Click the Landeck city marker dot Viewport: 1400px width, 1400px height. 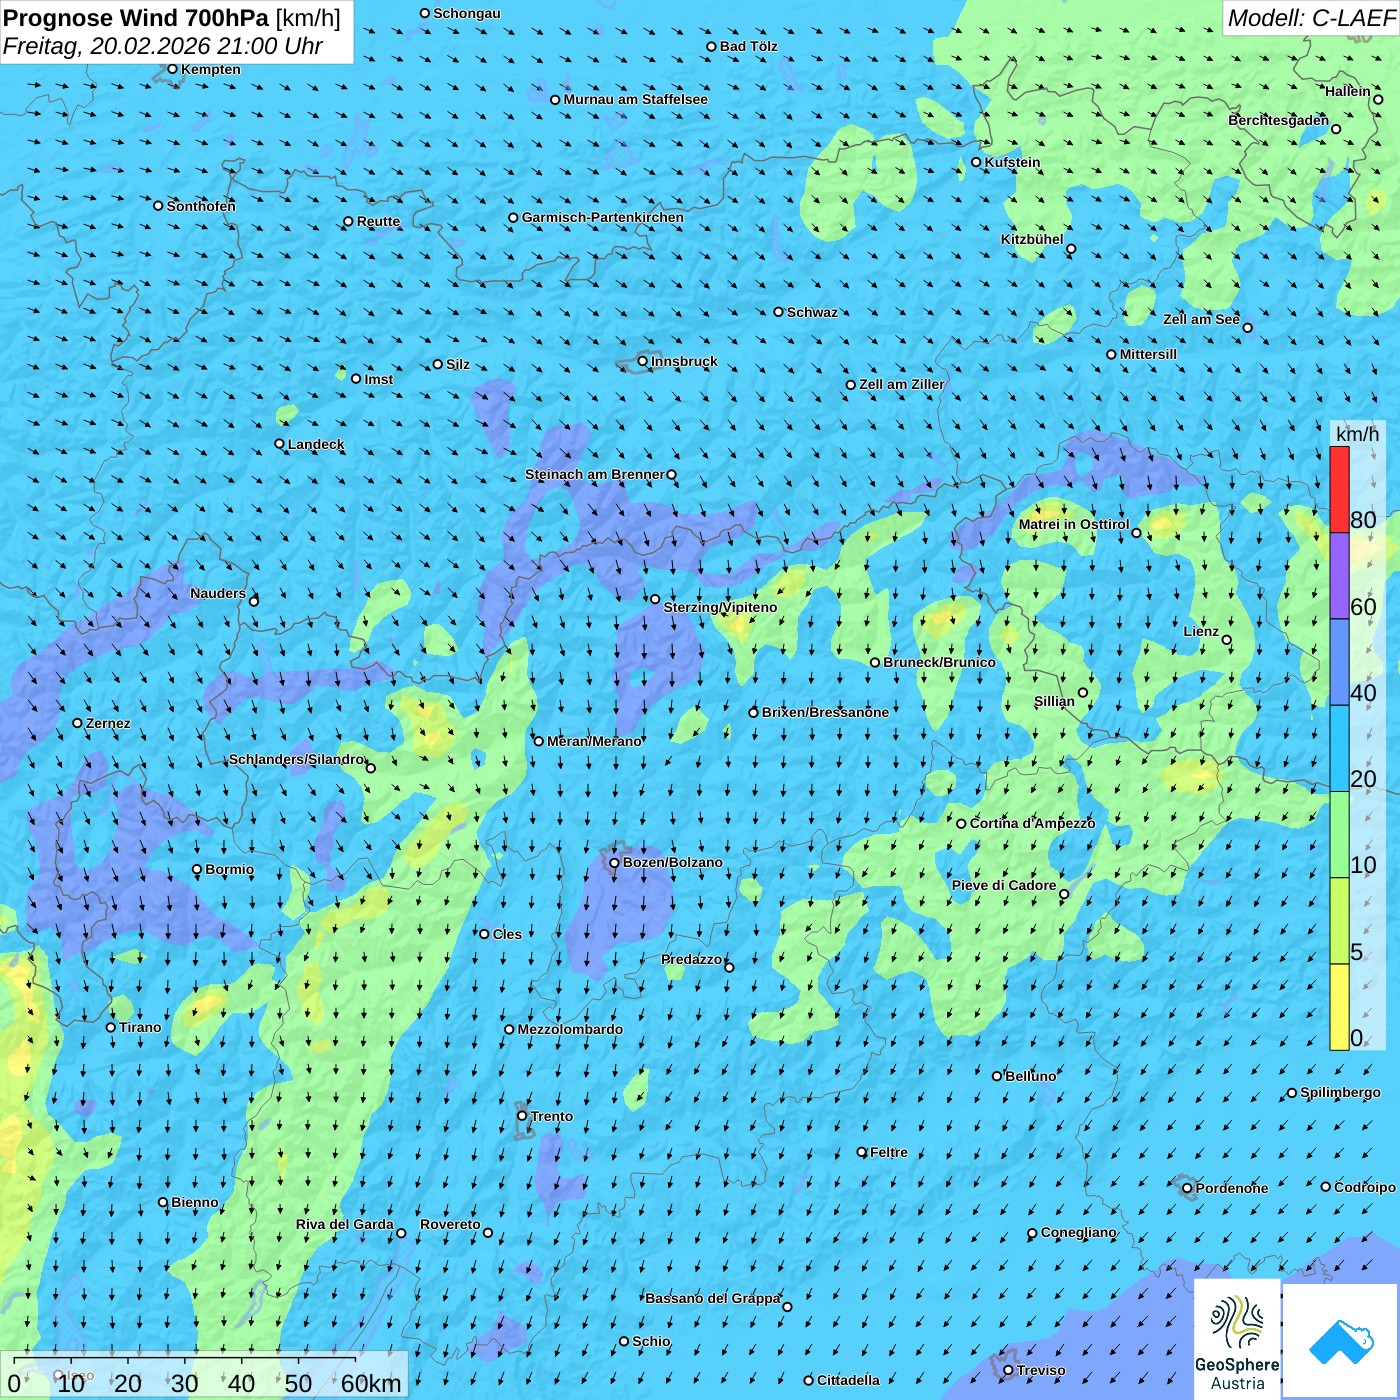point(280,444)
